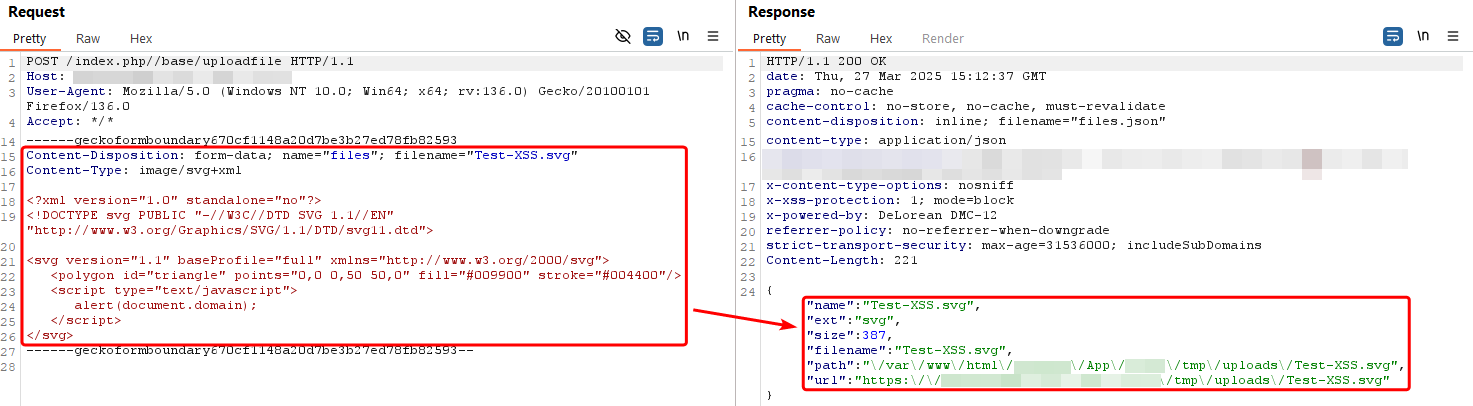Click the "name":"Test-XSS.svg" JSON line
Image resolution: width=1473 pixels, height=406 pixels.
coord(892,305)
